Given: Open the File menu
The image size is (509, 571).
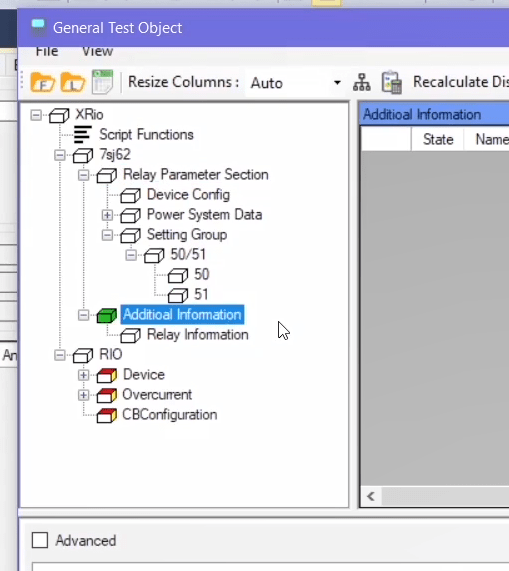Looking at the screenshot, I should [x=47, y=51].
